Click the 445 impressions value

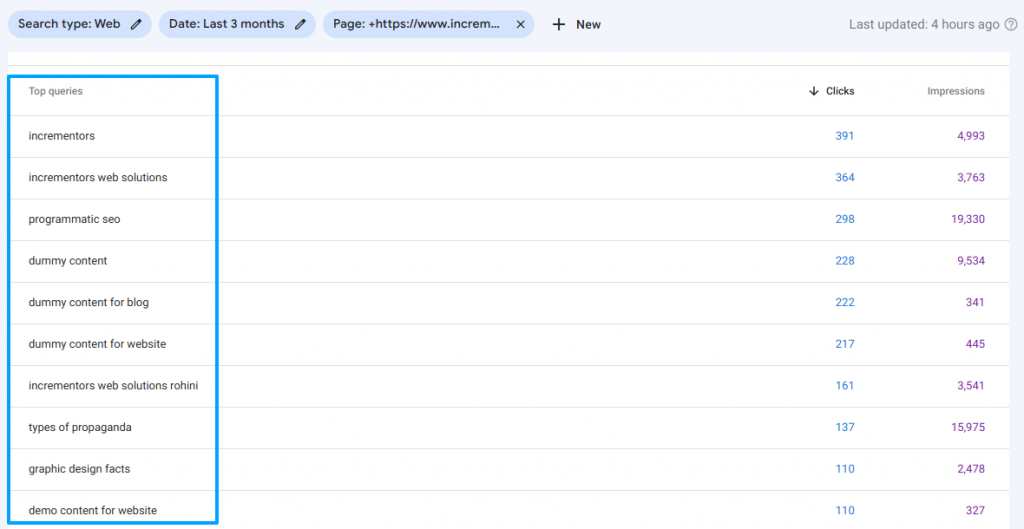(975, 344)
